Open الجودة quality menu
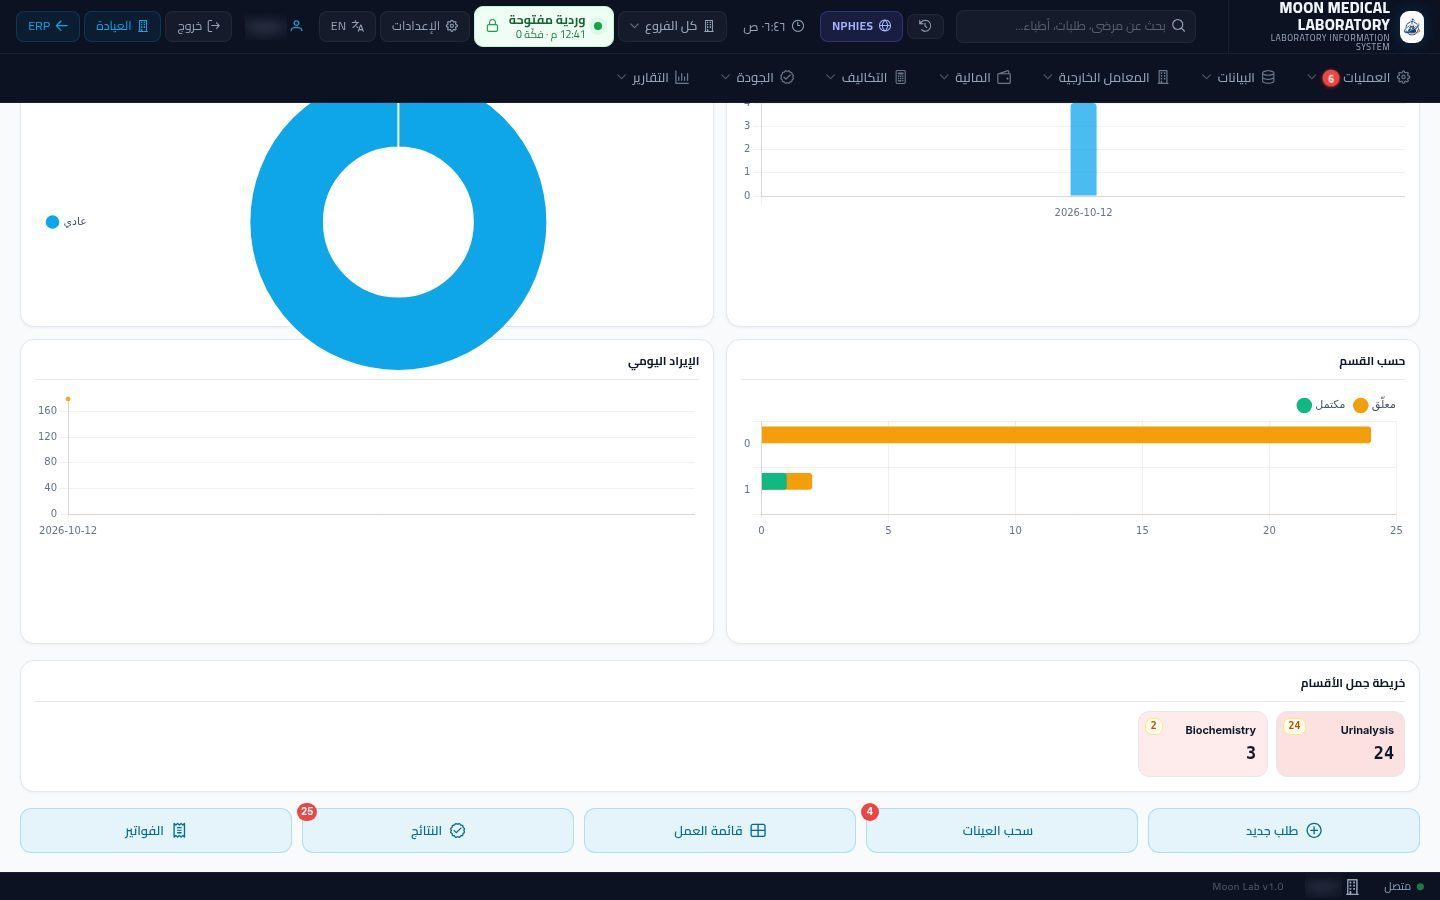1440x900 pixels. (x=757, y=77)
